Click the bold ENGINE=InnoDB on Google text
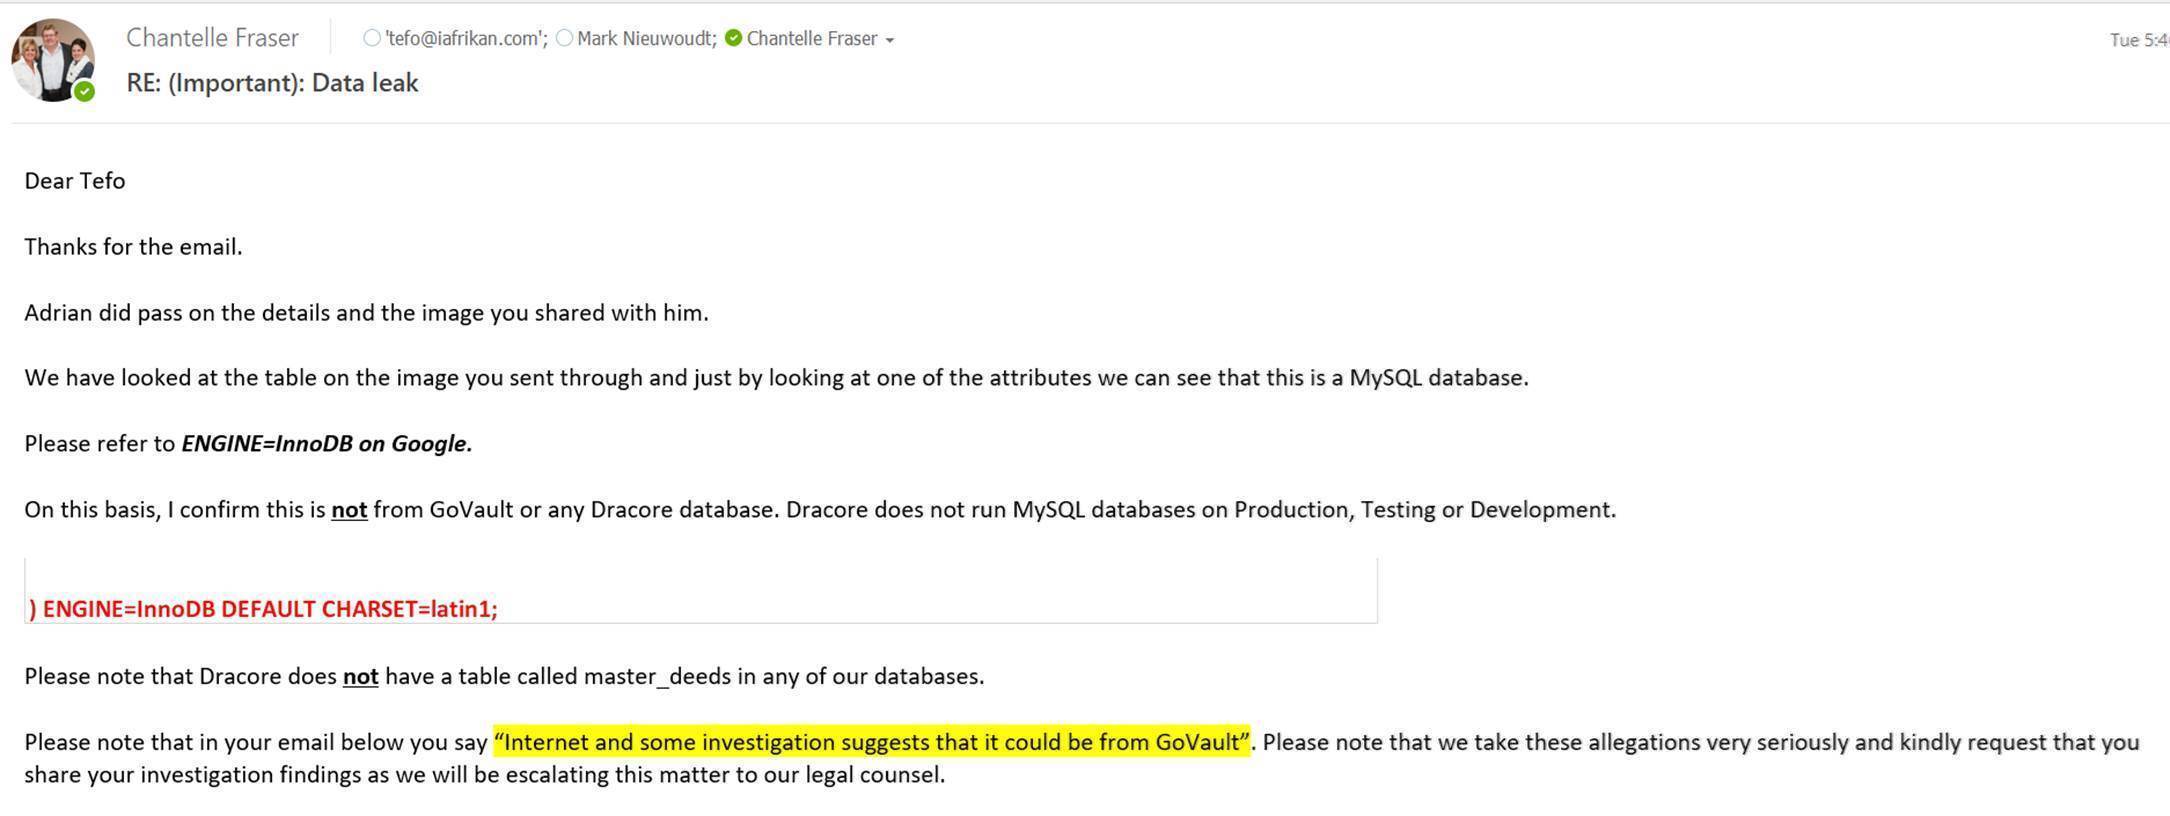The width and height of the screenshot is (2170, 816). [326, 444]
